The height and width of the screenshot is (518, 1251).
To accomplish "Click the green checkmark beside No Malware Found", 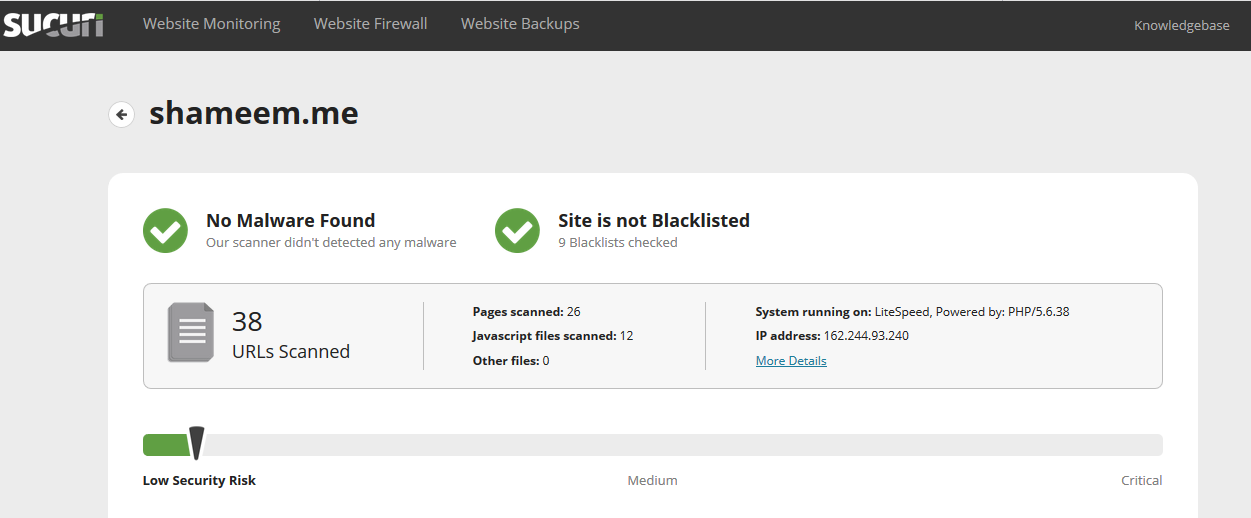I will [x=165, y=231].
